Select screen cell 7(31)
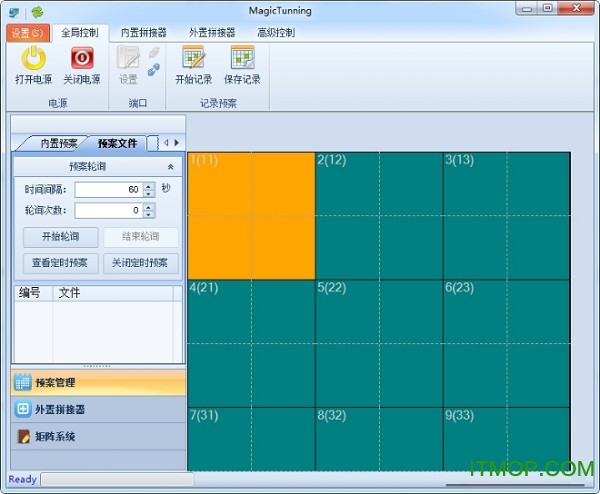 [x=251, y=439]
